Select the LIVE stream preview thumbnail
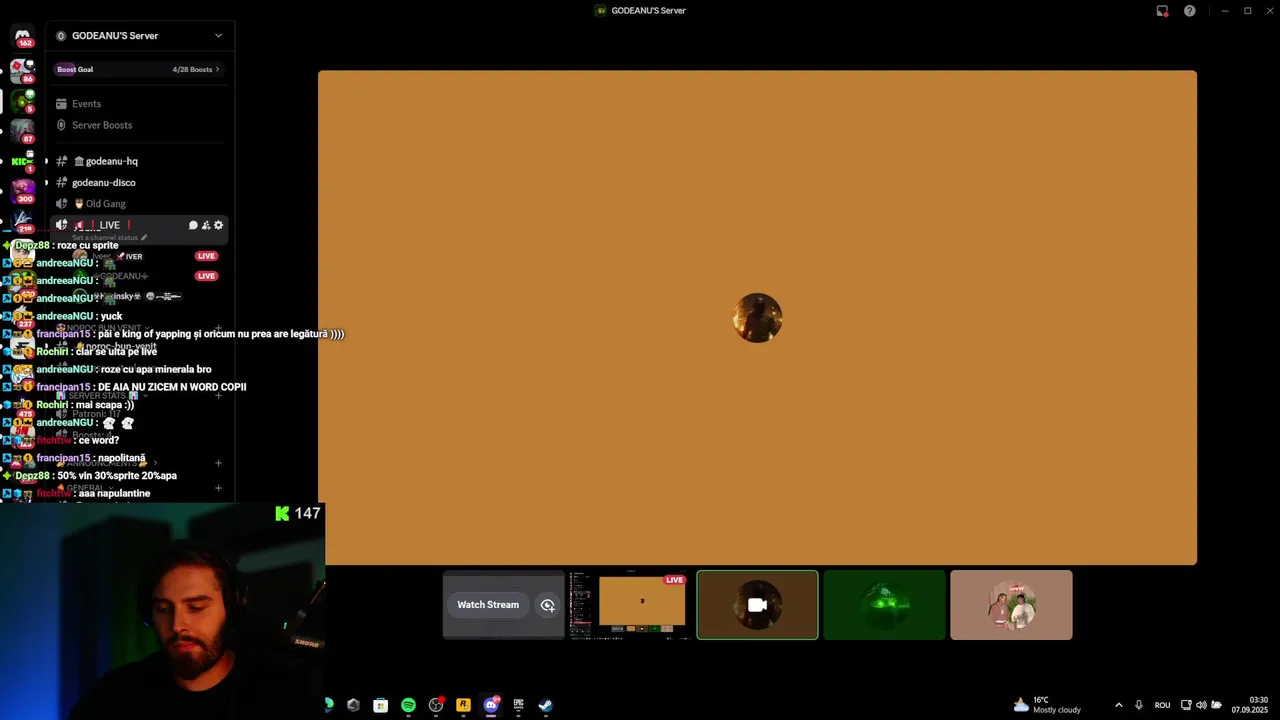1280x720 pixels. point(629,605)
